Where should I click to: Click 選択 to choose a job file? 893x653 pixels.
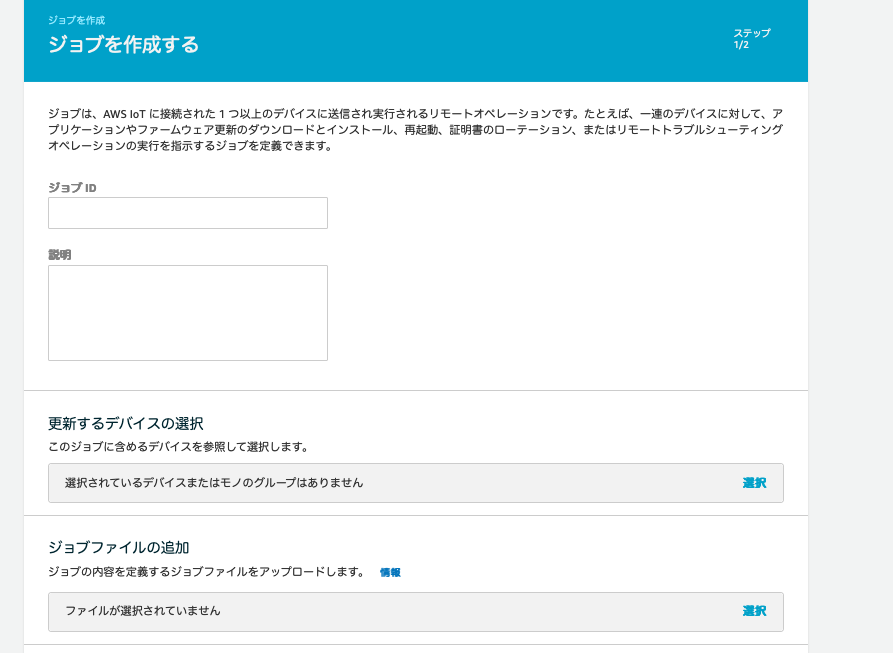[x=753, y=611]
